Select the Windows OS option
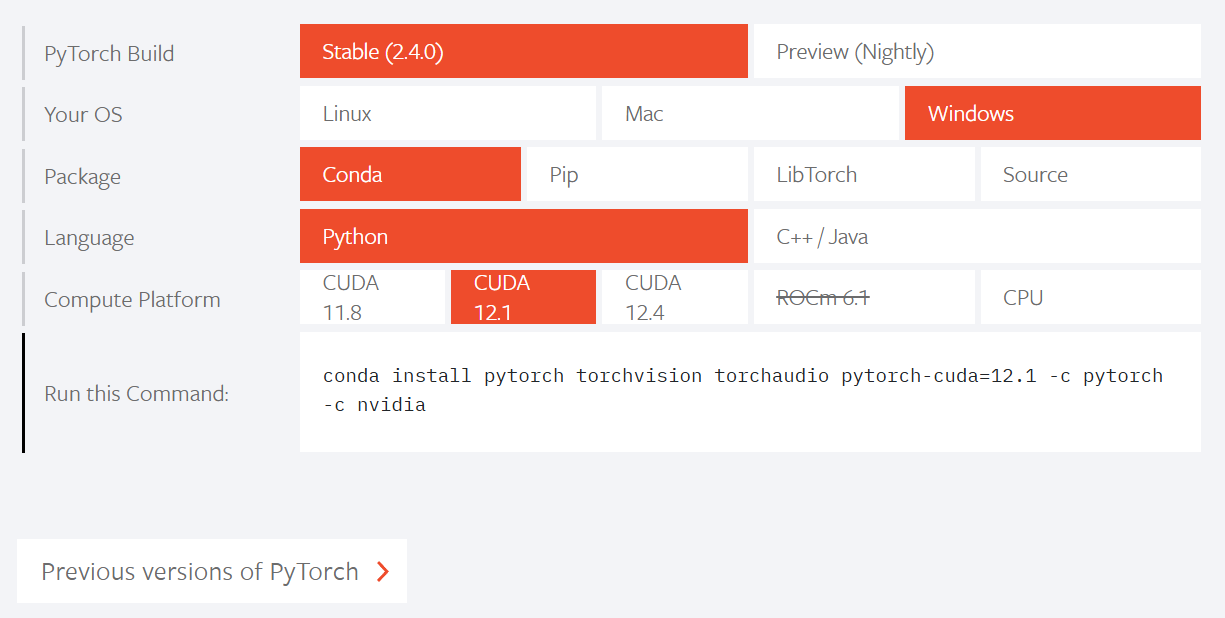The height and width of the screenshot is (618, 1225). point(1052,113)
